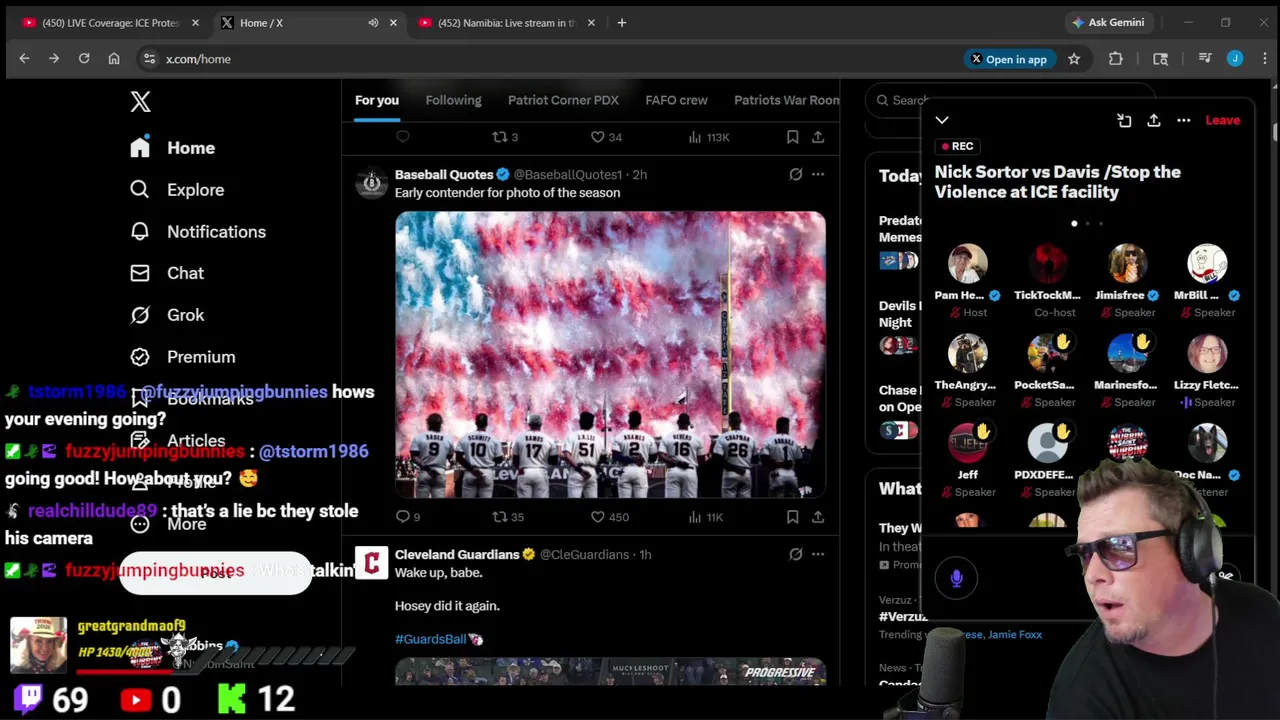
Task: Open Ask Gemini
Action: (x=1108, y=22)
